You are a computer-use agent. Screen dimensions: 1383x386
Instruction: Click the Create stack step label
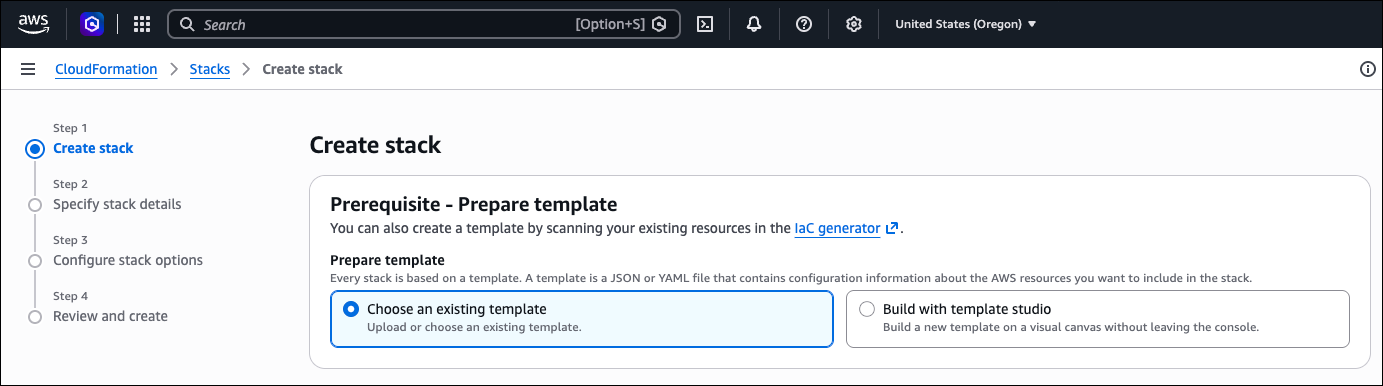point(93,148)
